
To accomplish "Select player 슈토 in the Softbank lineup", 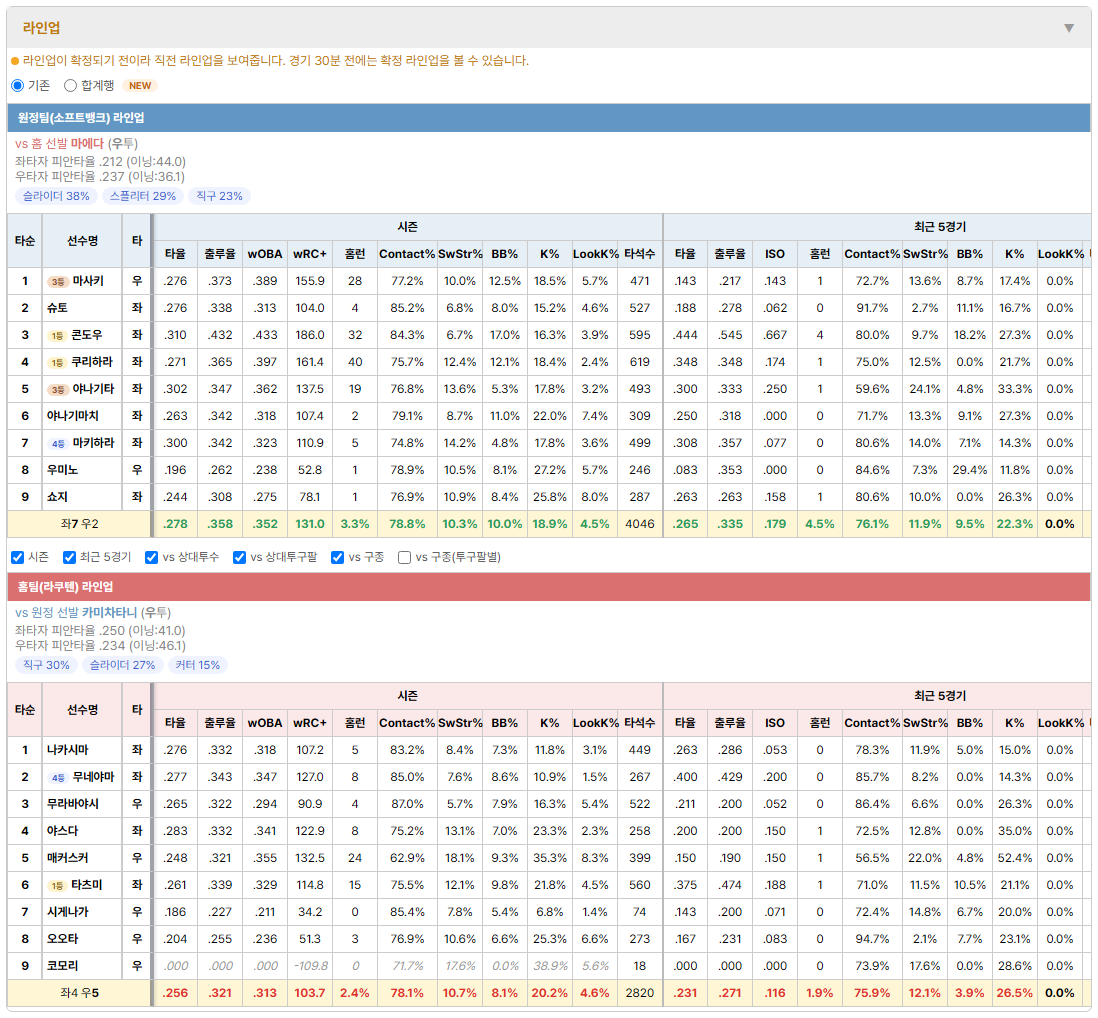I will pyautogui.click(x=57, y=308).
